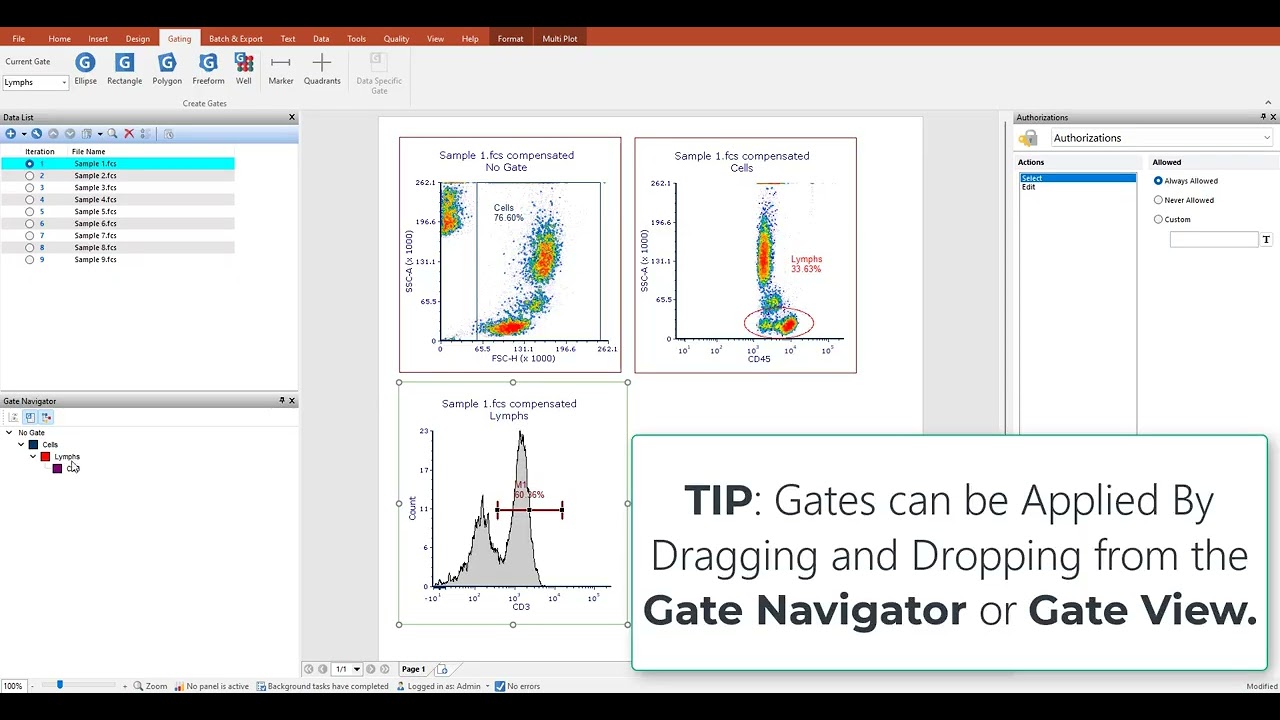The width and height of the screenshot is (1280, 720).
Task: Select the Ellipse gate tool
Action: point(85,69)
